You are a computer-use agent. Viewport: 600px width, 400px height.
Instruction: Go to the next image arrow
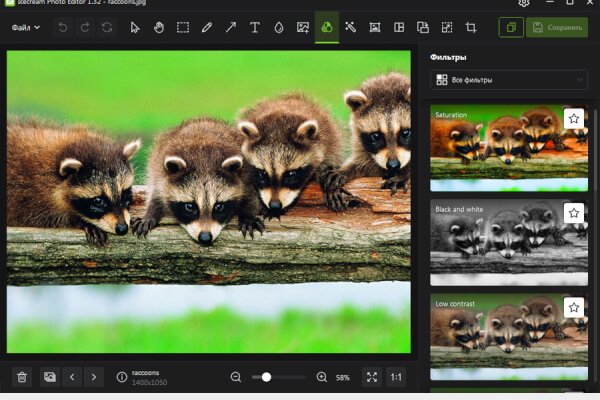pos(94,377)
